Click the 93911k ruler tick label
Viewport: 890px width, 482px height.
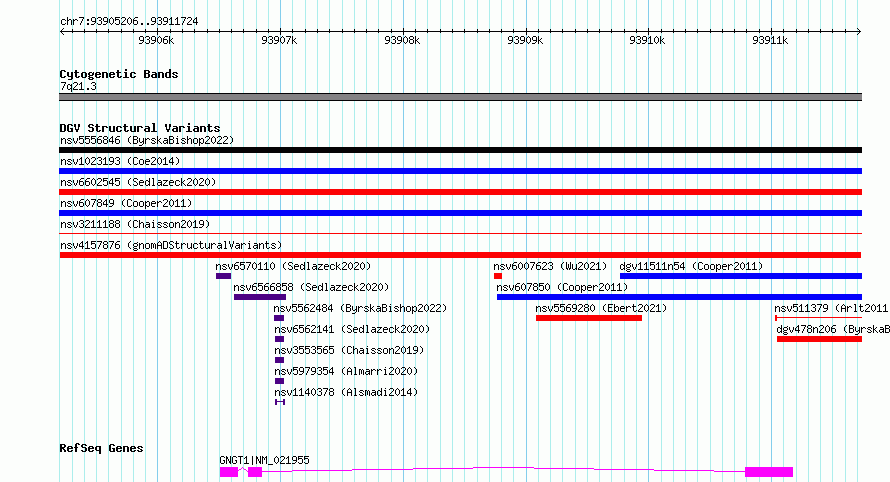770,40
